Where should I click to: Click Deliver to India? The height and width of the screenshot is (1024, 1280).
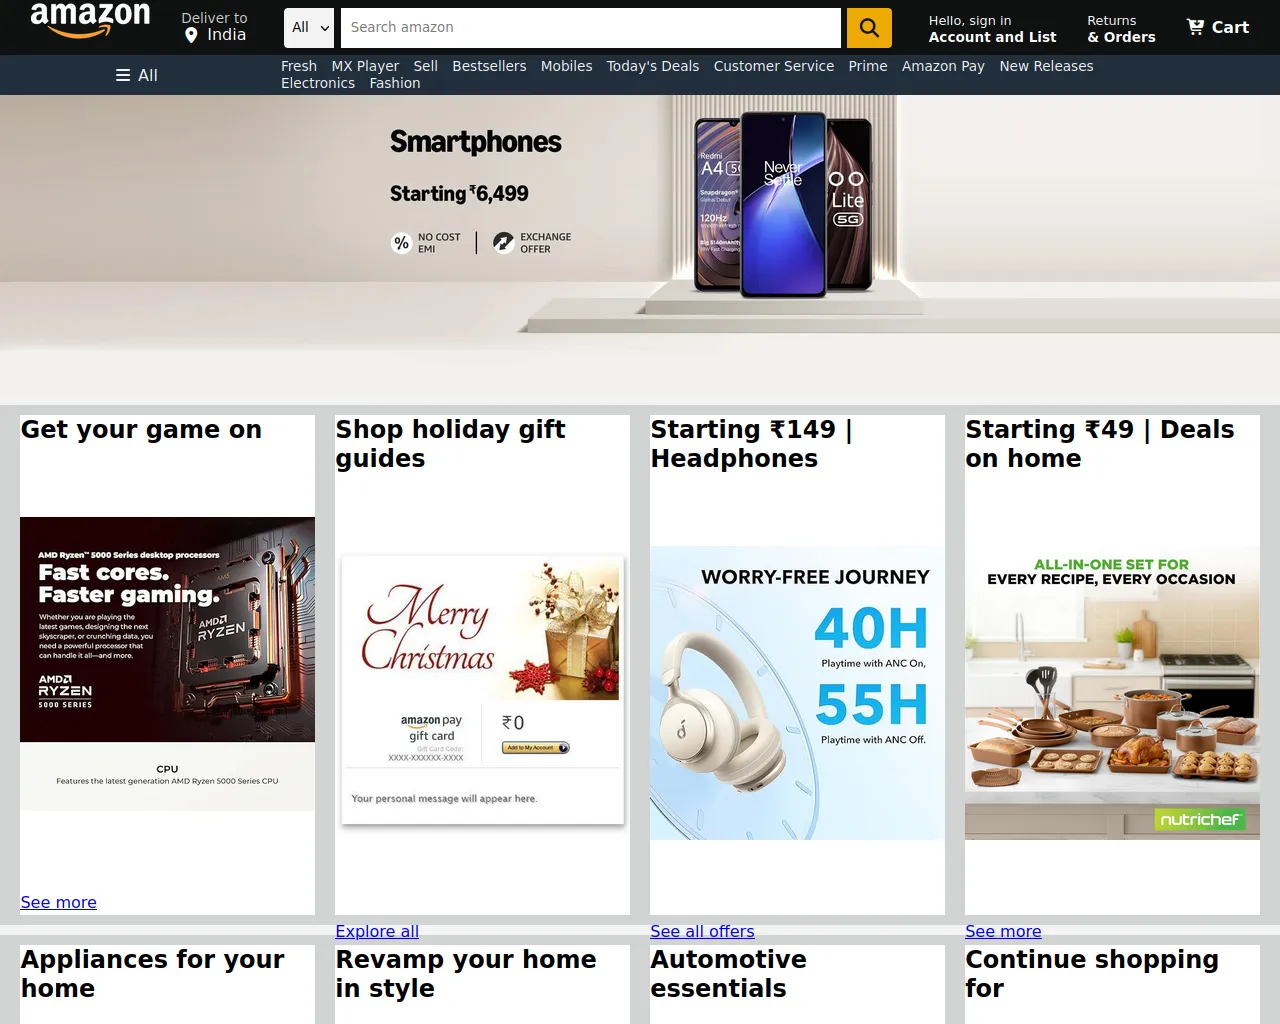click(215, 27)
